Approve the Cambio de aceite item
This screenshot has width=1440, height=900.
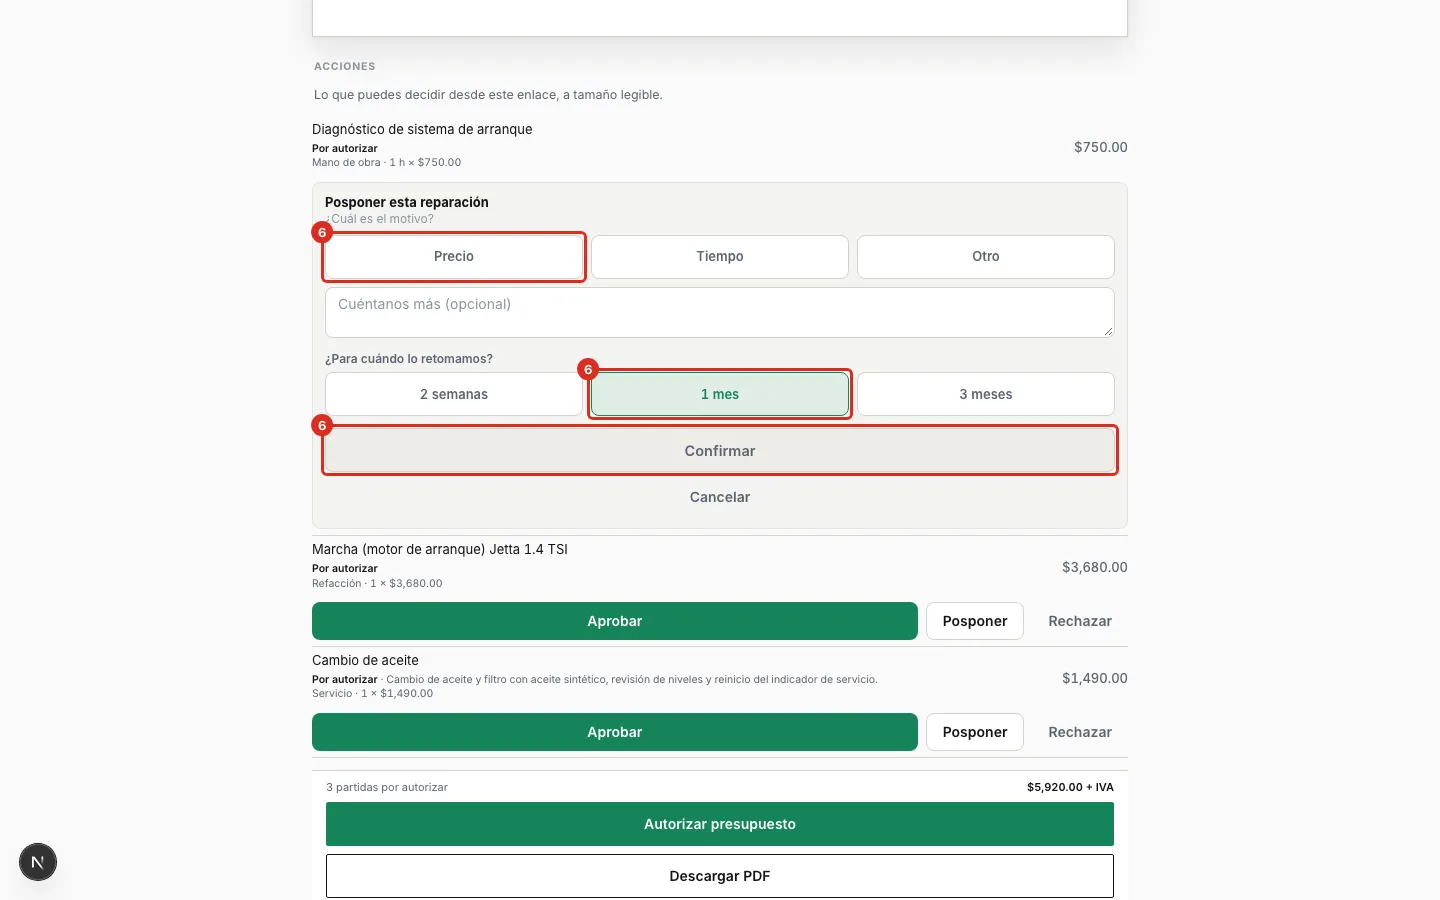(x=615, y=732)
